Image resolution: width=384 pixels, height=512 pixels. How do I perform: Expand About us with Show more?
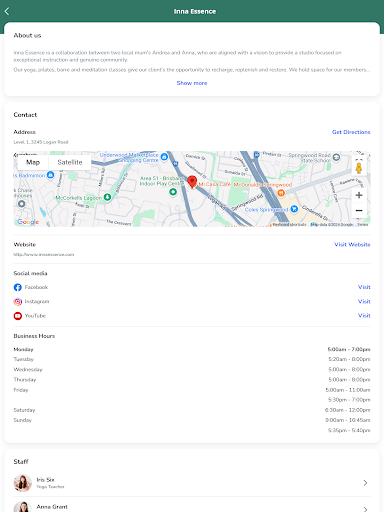(x=192, y=83)
